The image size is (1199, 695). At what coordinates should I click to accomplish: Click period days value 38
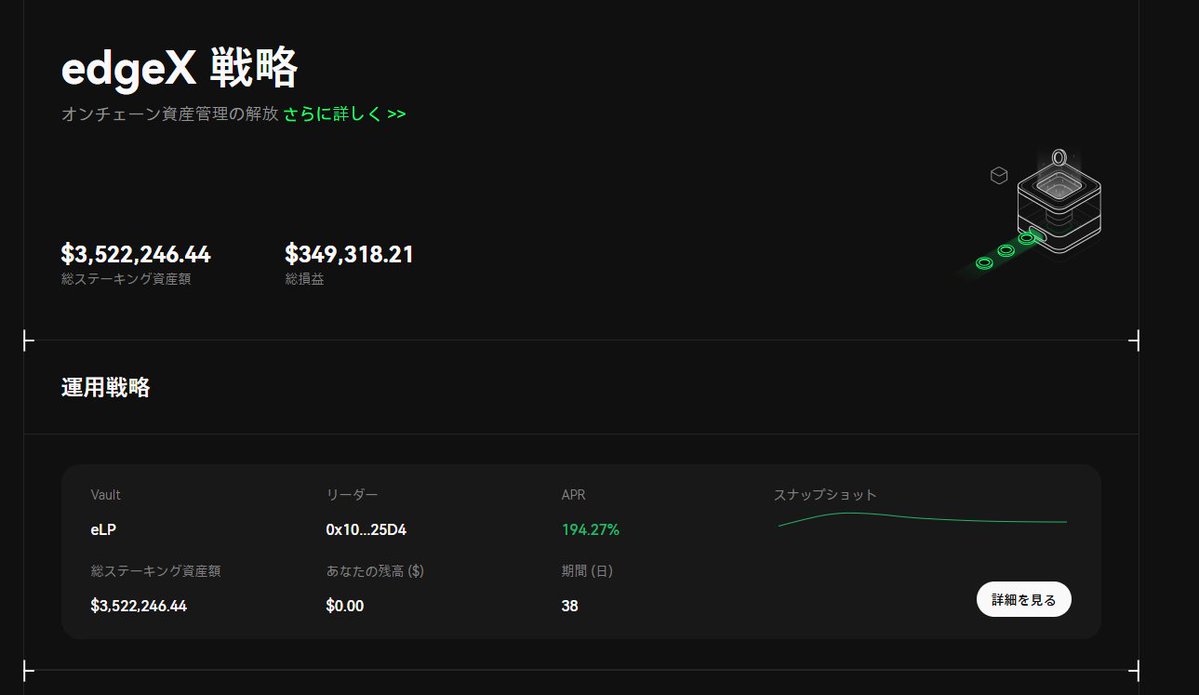click(x=570, y=606)
